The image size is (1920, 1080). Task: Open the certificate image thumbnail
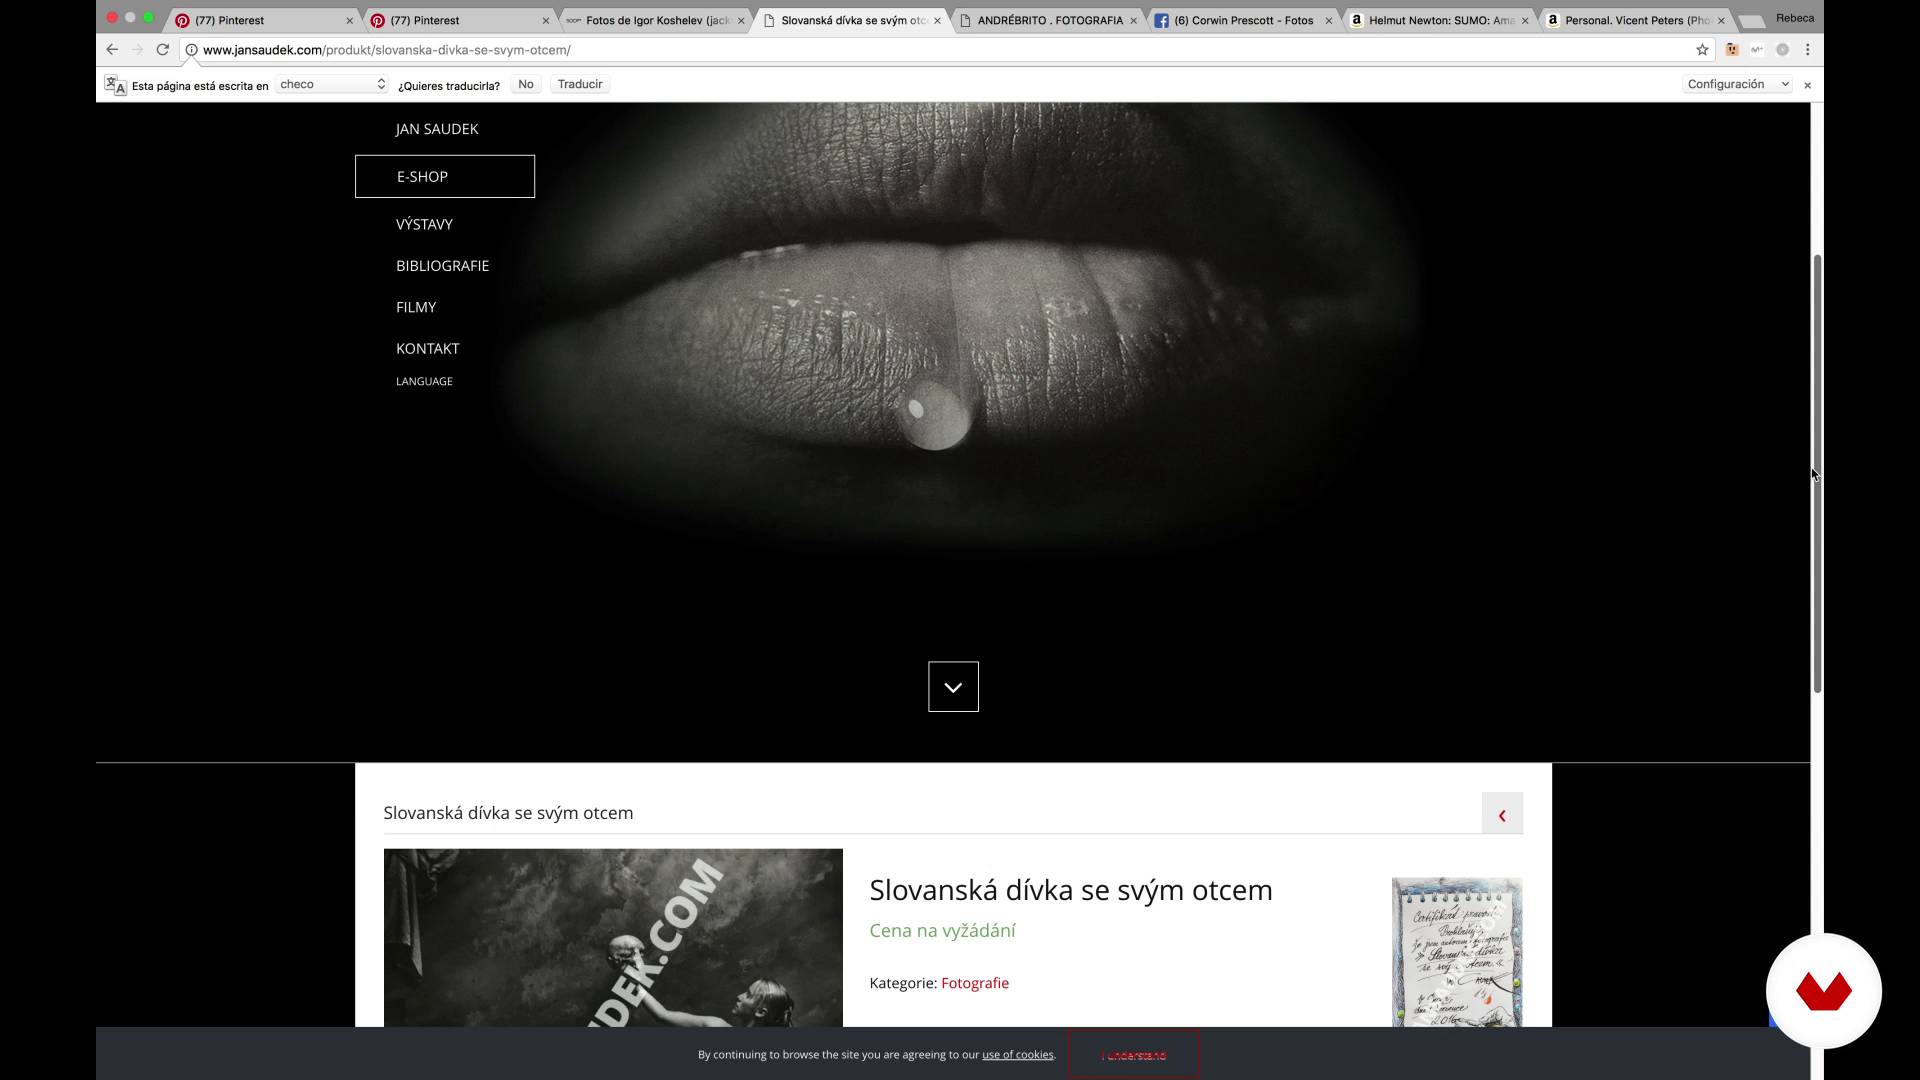point(1457,952)
